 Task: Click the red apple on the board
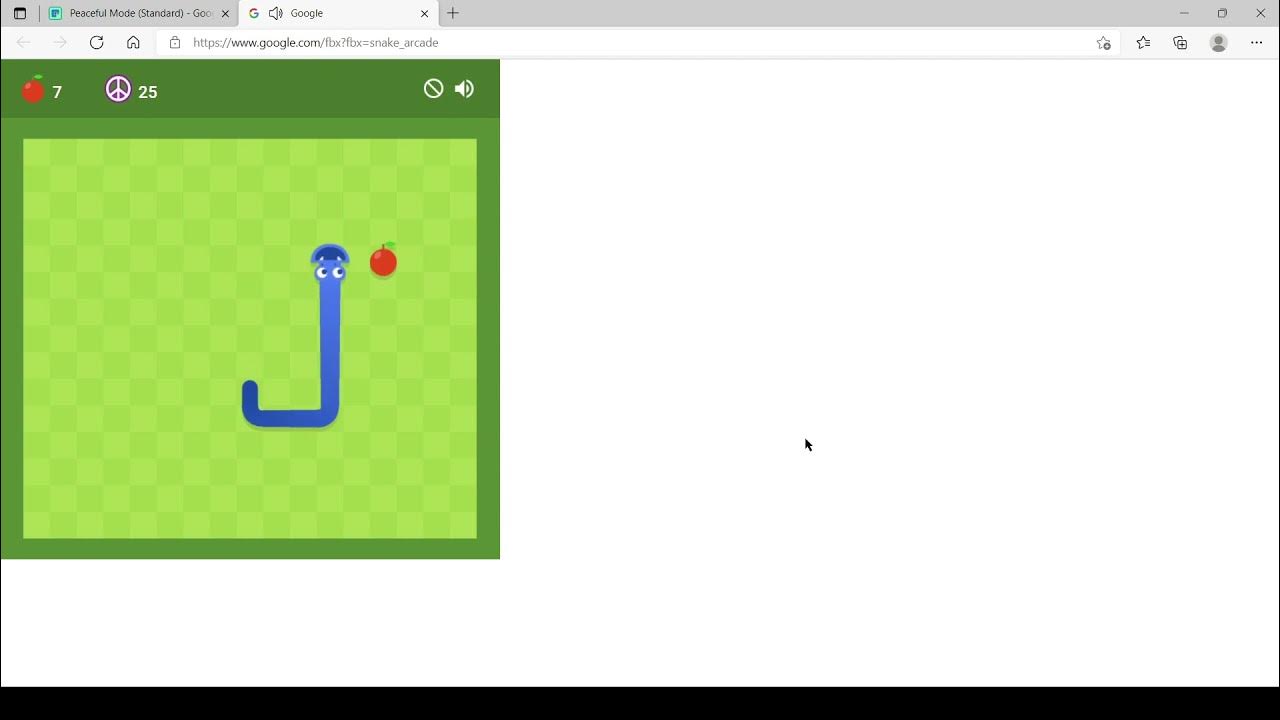(x=383, y=260)
